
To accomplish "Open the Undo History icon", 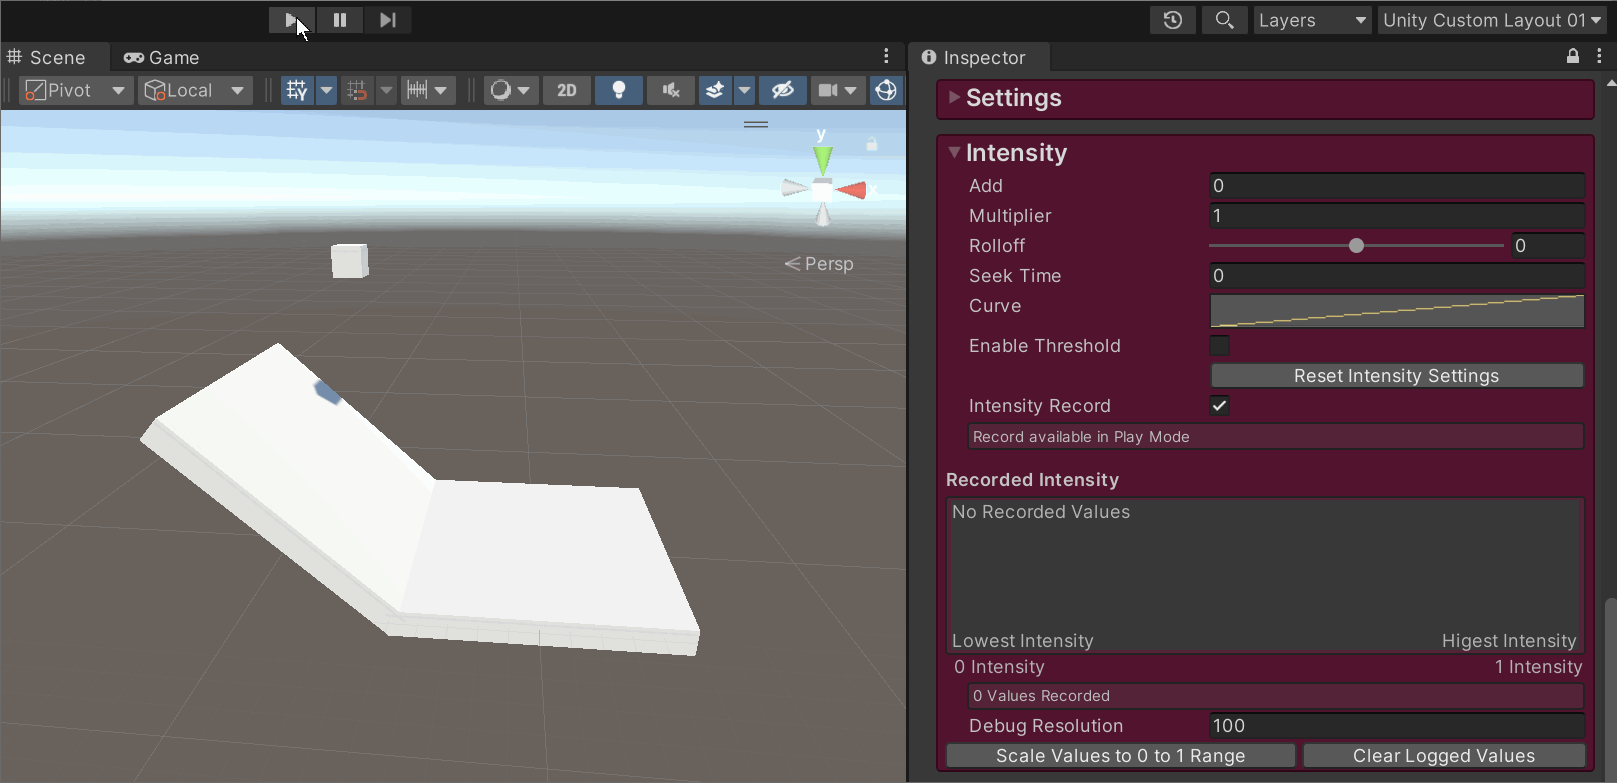I will pos(1173,20).
